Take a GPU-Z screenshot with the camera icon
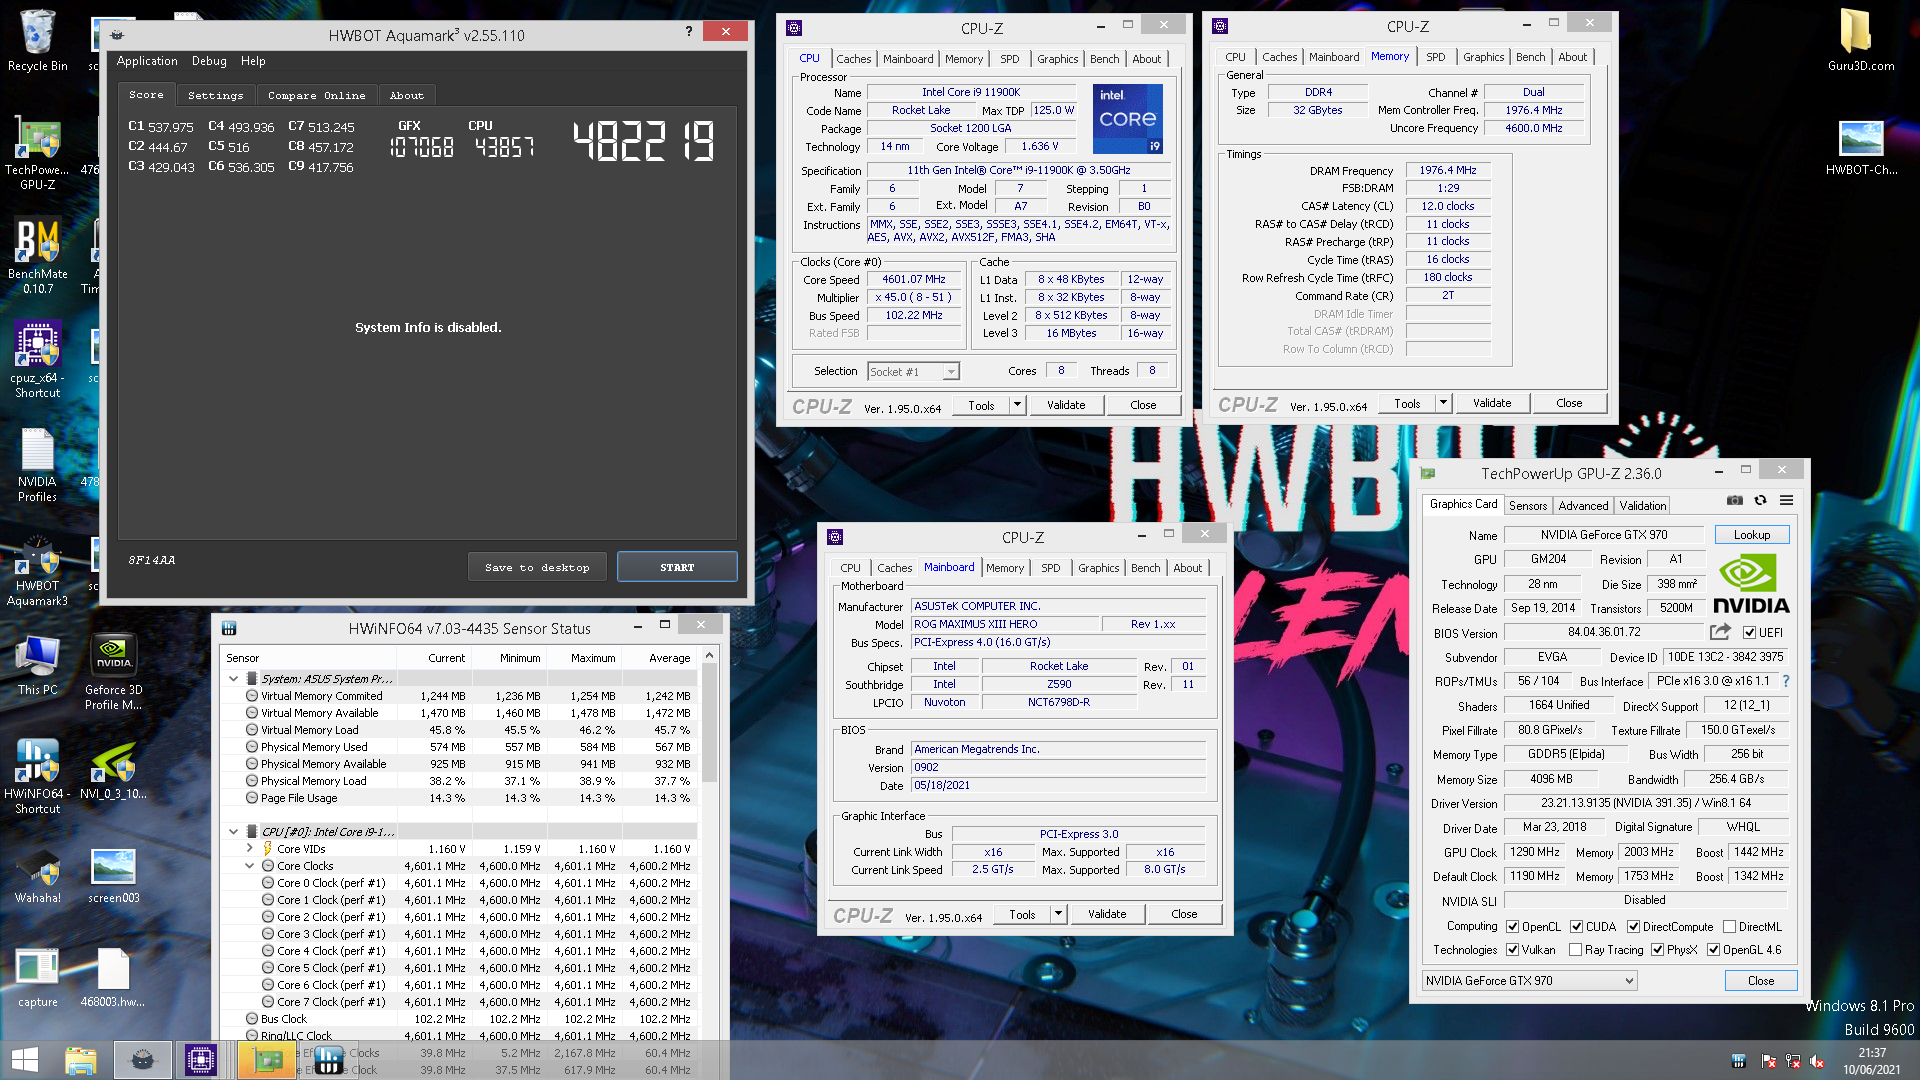The image size is (1920, 1080). (1735, 501)
